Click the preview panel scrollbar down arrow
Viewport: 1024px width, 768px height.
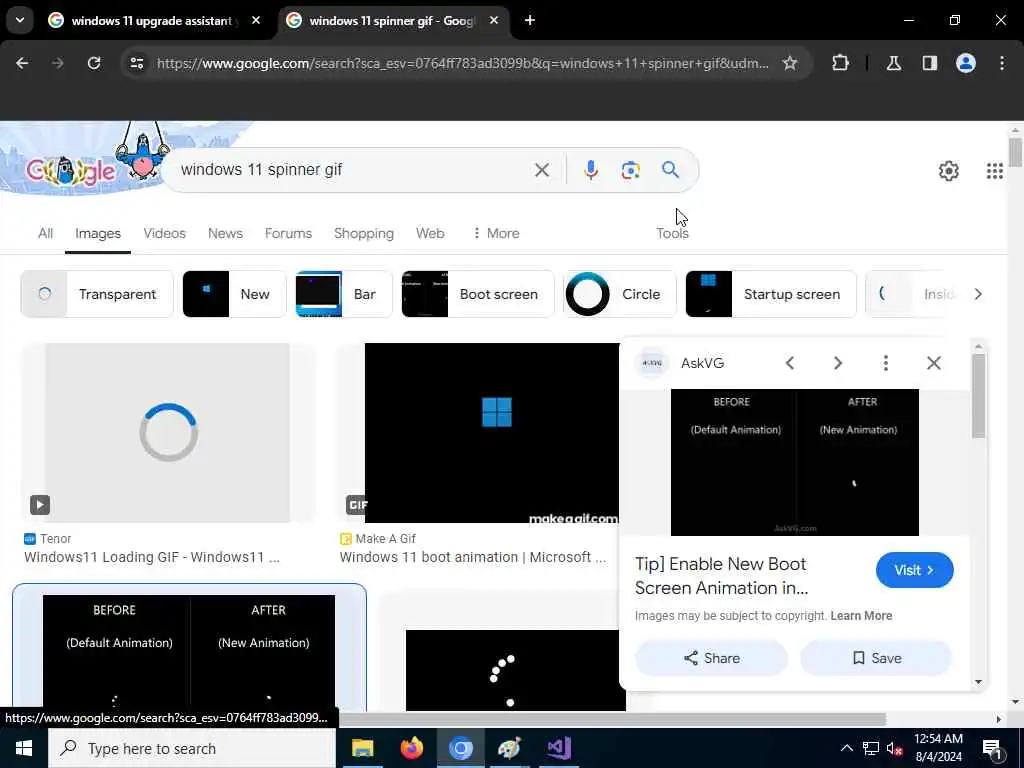click(x=978, y=682)
